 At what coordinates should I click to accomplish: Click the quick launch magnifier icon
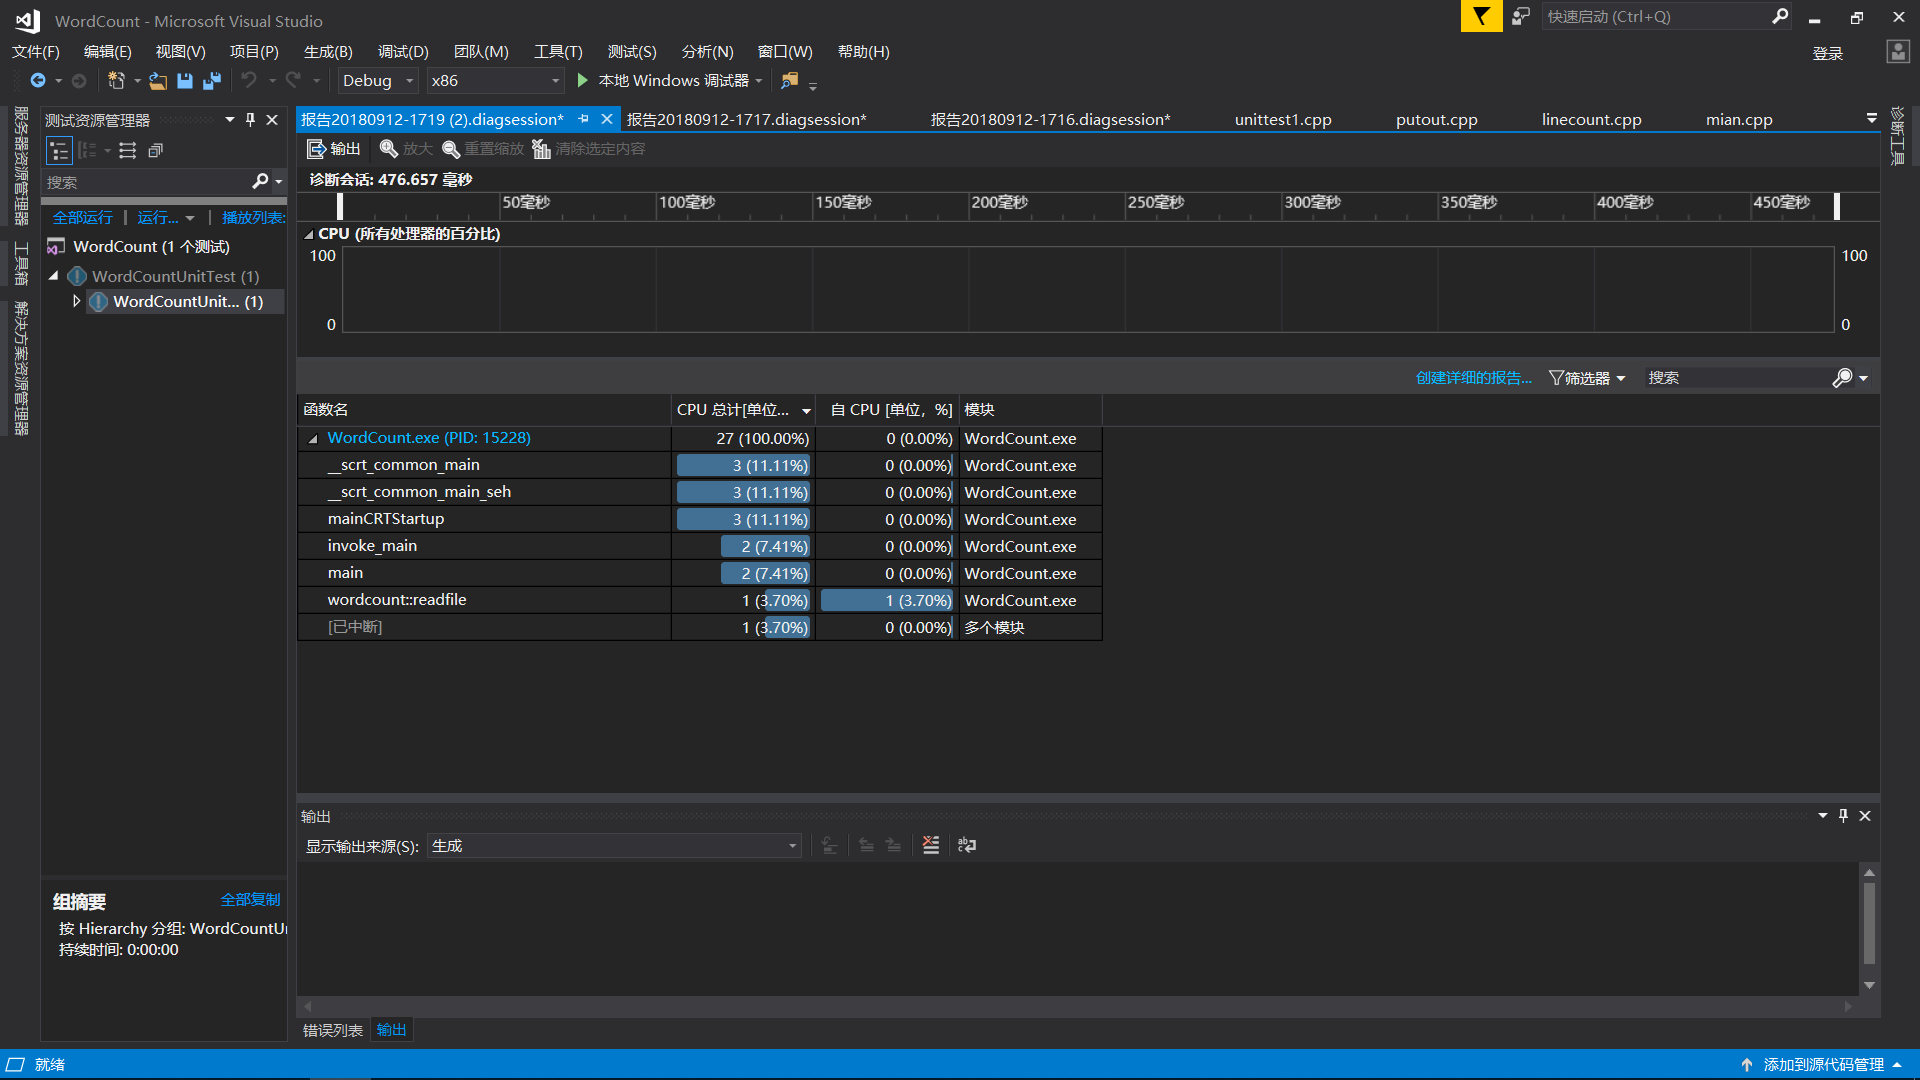tap(1780, 16)
